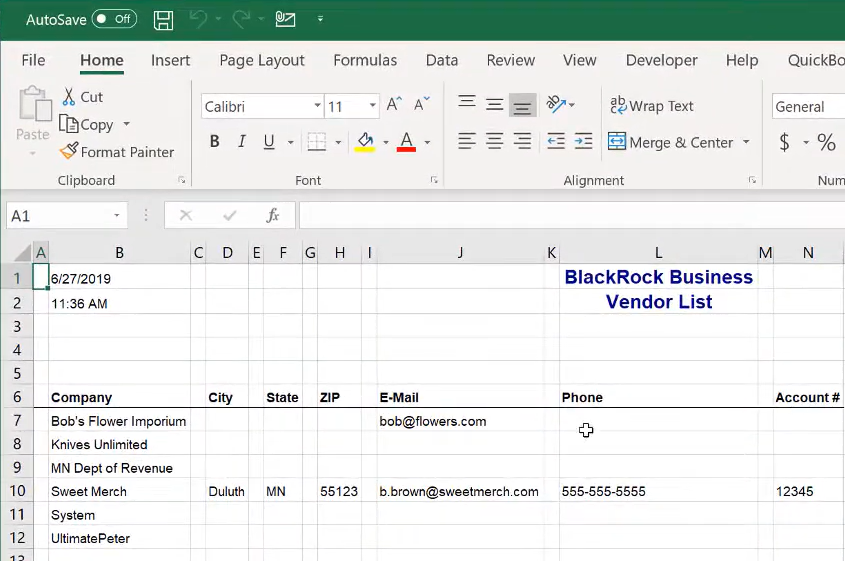Click phone 555-555-5555 cell
Viewport: 845px width, 561px height.
(659, 491)
